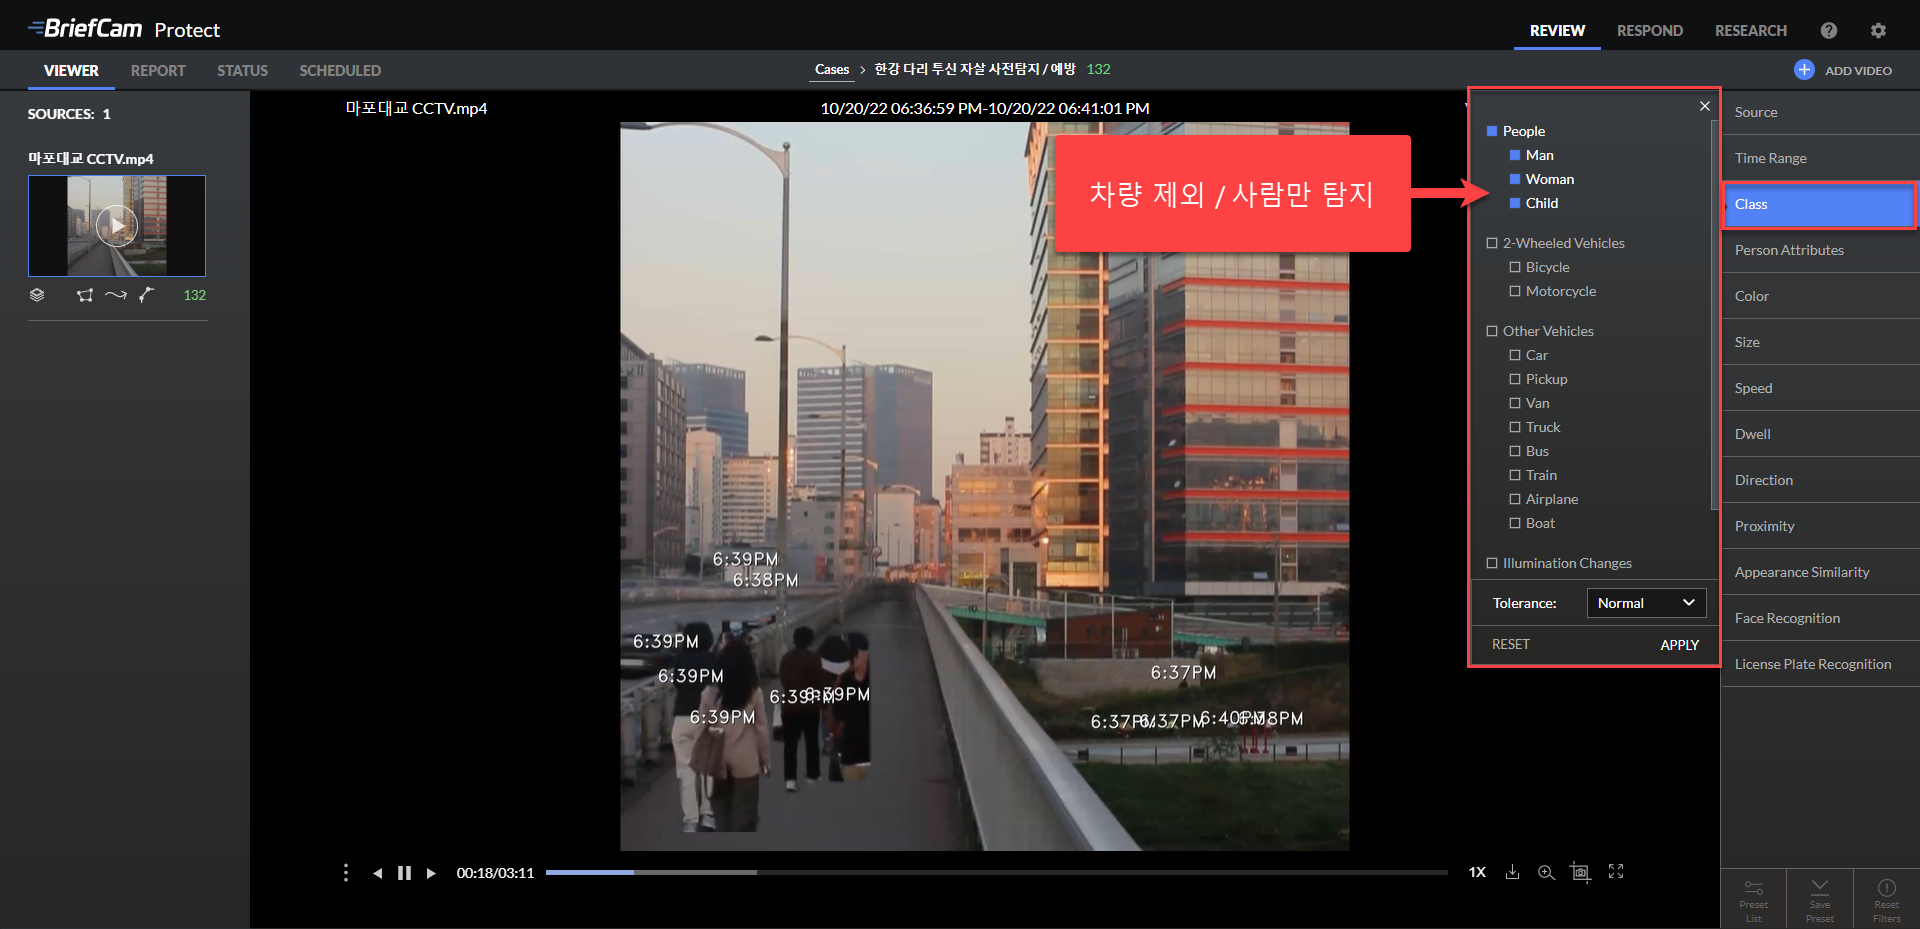This screenshot has height=929, width=1920.
Task: Enter fullscreen video mode
Action: coord(1616,872)
